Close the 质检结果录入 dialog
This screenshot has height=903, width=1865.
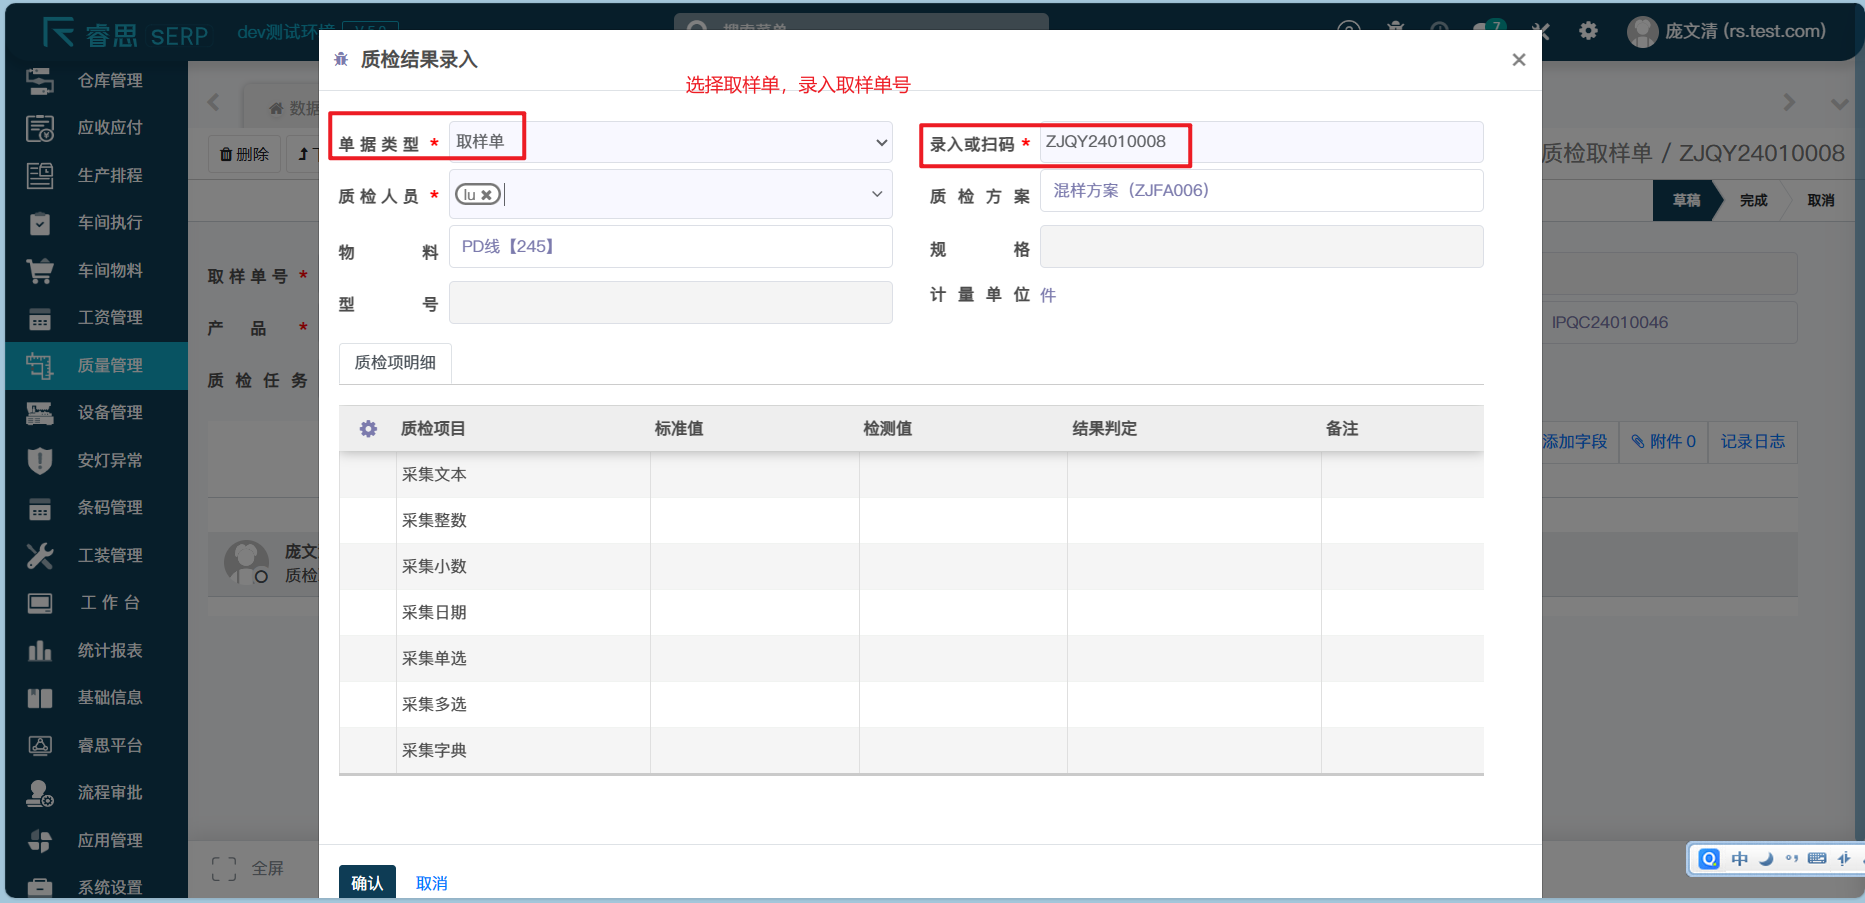click(x=1518, y=60)
